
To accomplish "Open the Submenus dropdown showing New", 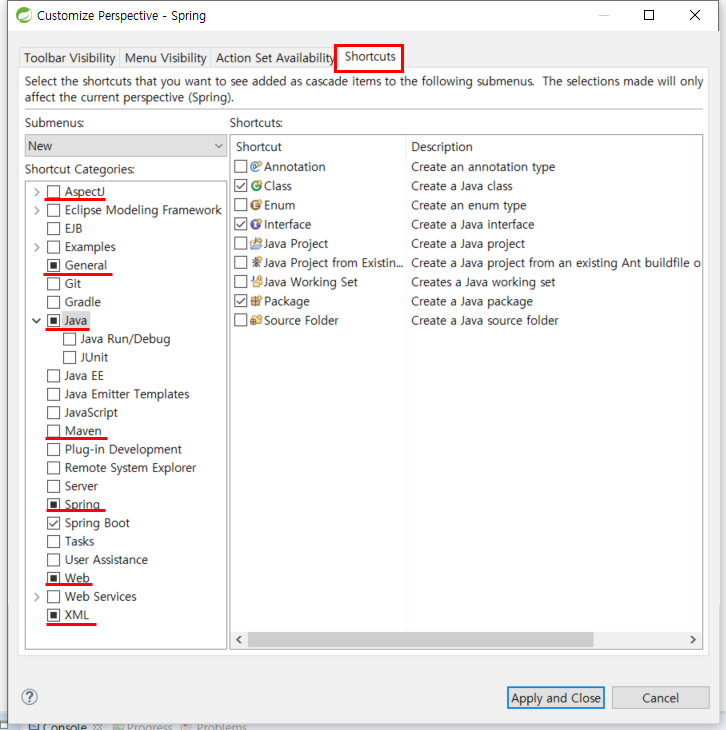I will (x=125, y=146).
